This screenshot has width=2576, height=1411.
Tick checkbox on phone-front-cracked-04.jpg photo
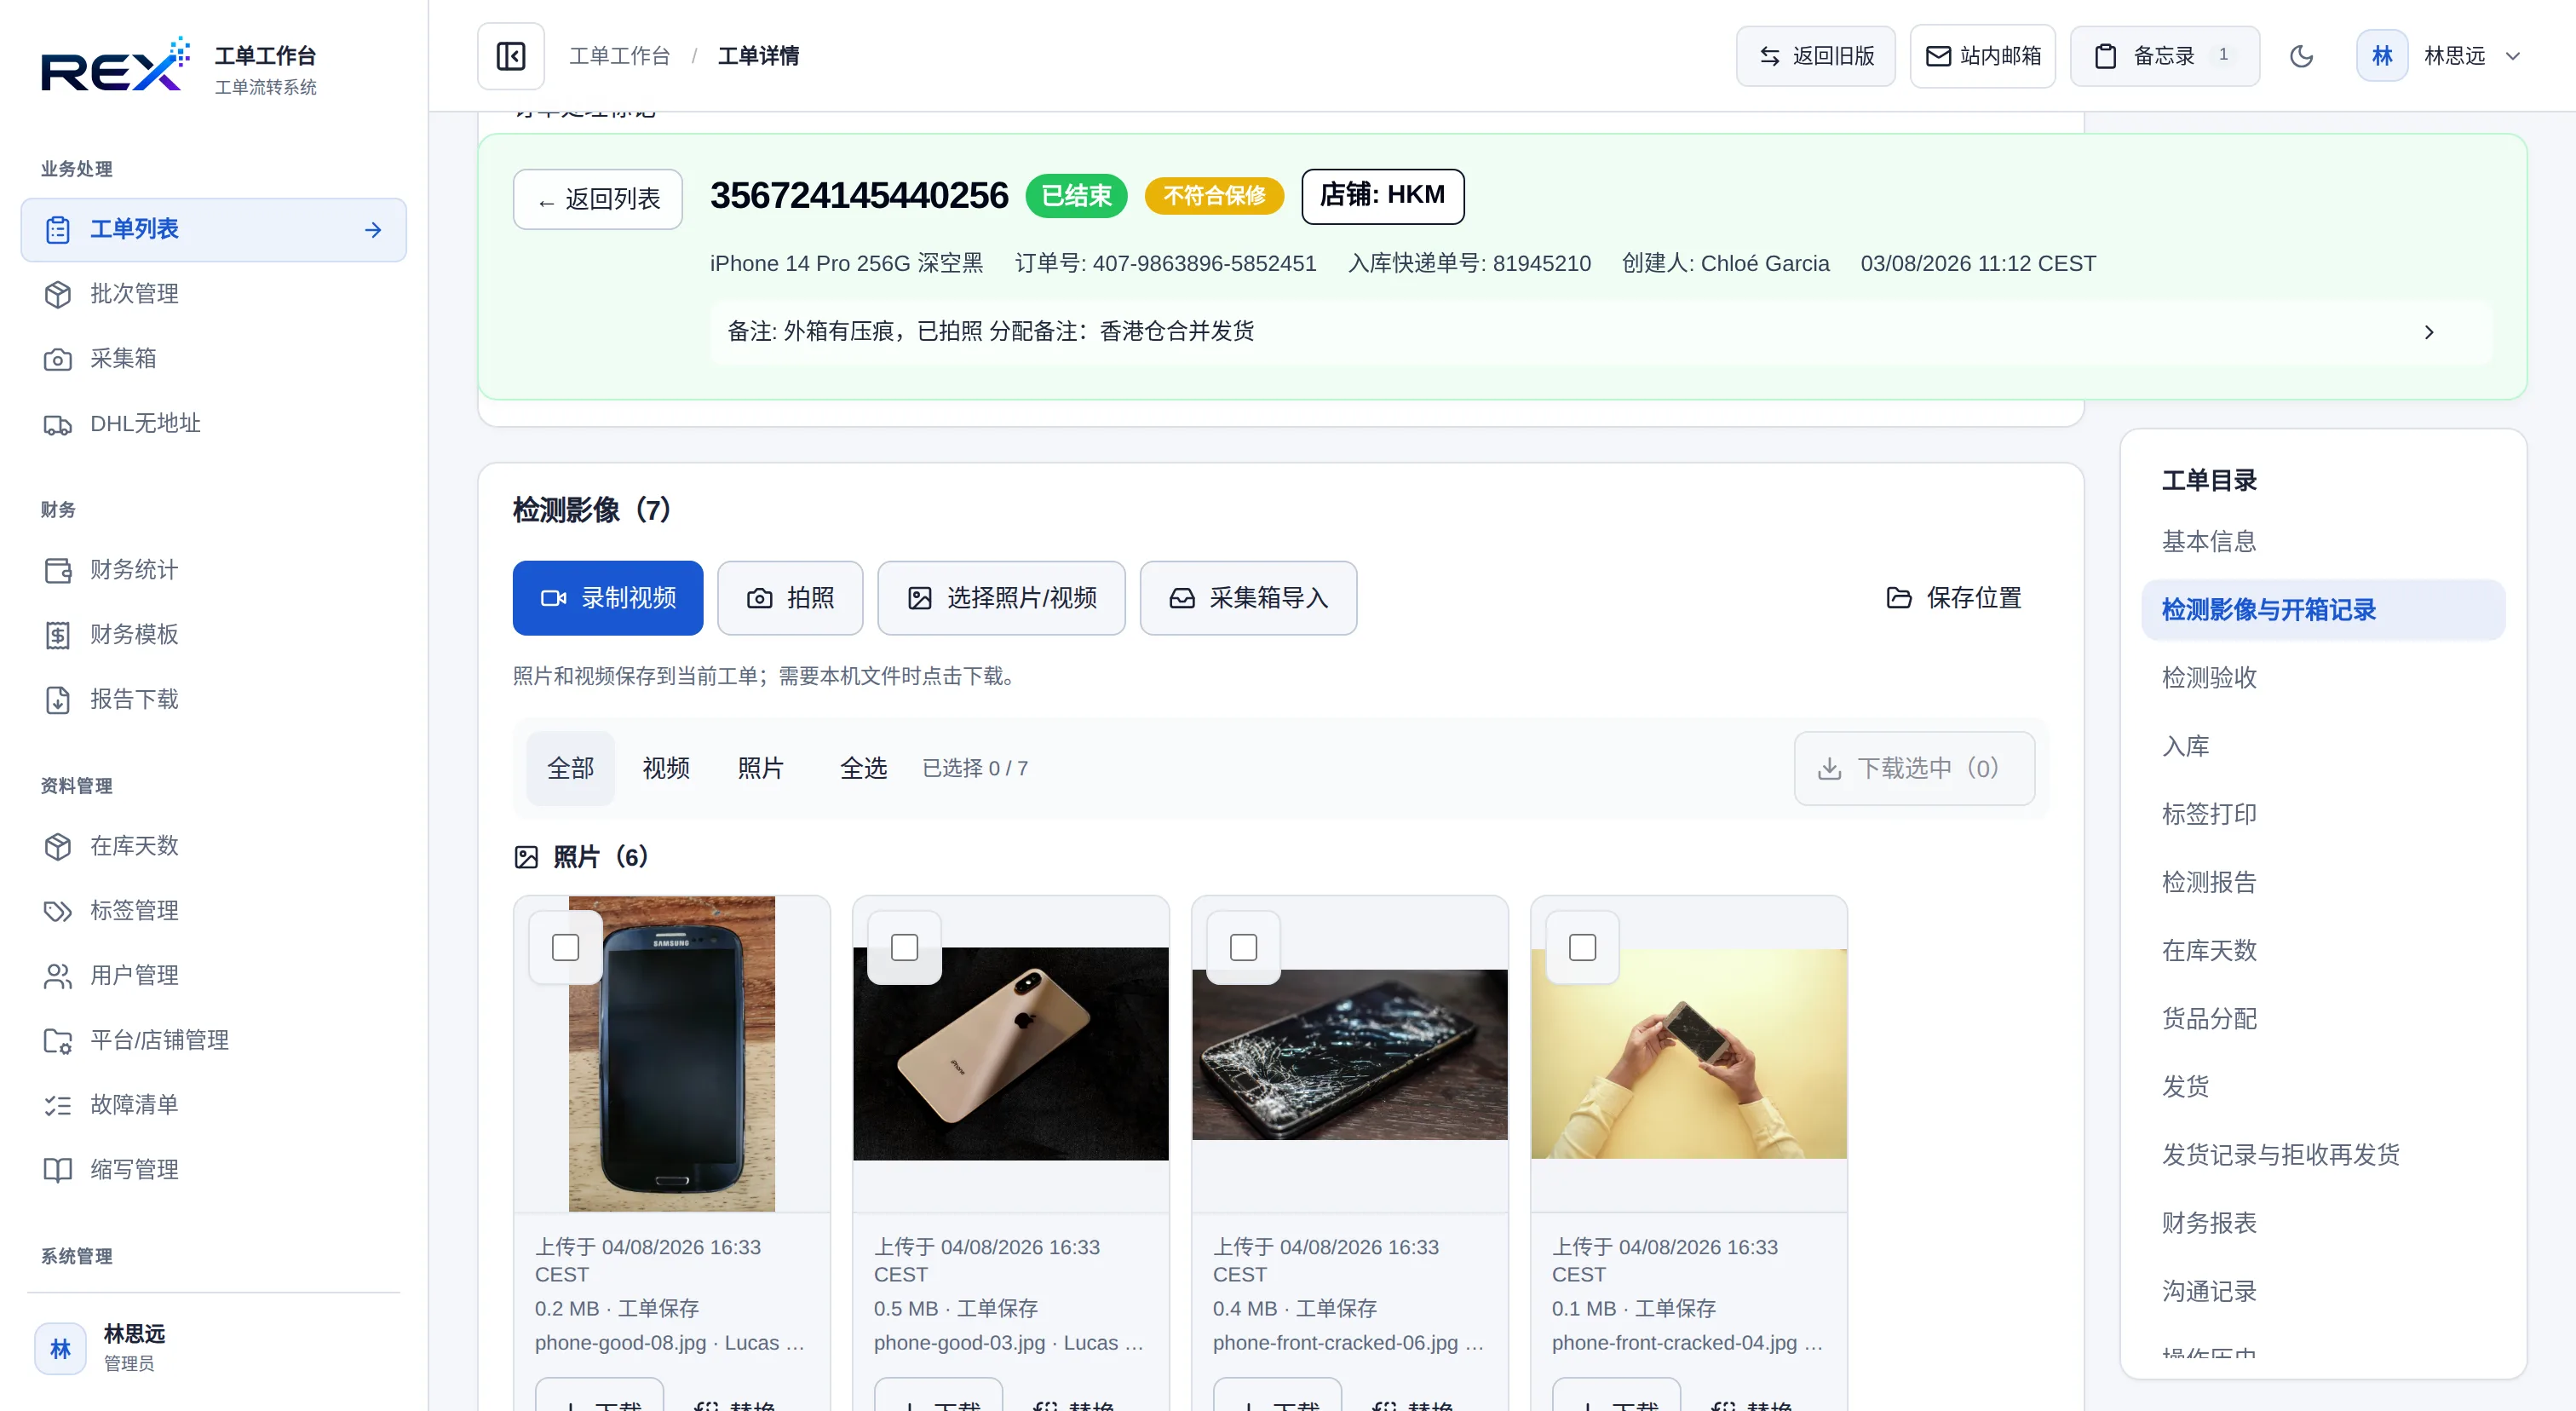1583,947
